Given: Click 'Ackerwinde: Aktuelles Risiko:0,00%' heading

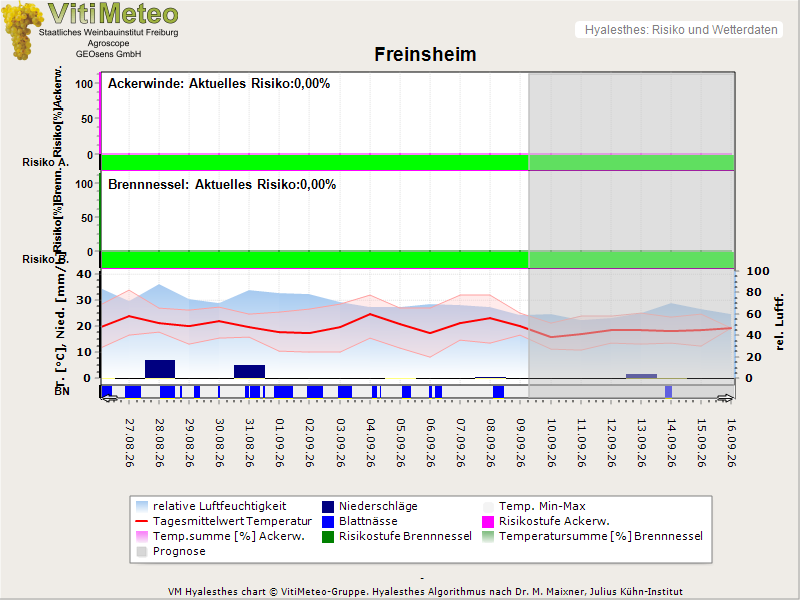Looking at the screenshot, I should click(219, 84).
